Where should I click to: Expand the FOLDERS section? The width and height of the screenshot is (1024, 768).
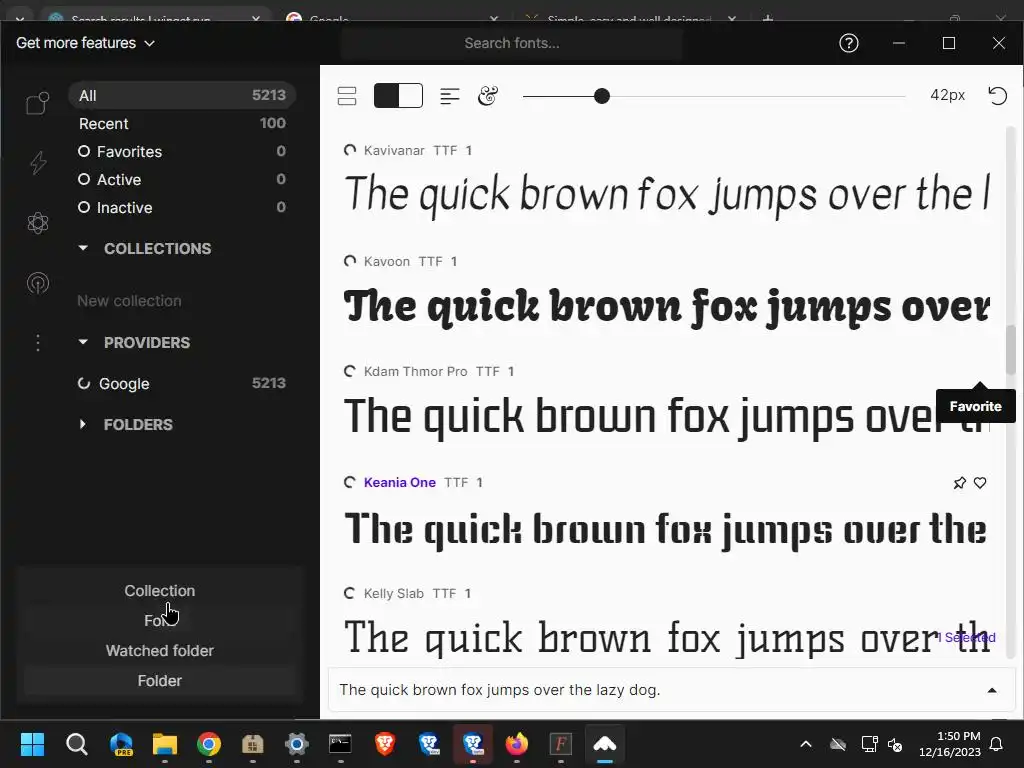[83, 424]
